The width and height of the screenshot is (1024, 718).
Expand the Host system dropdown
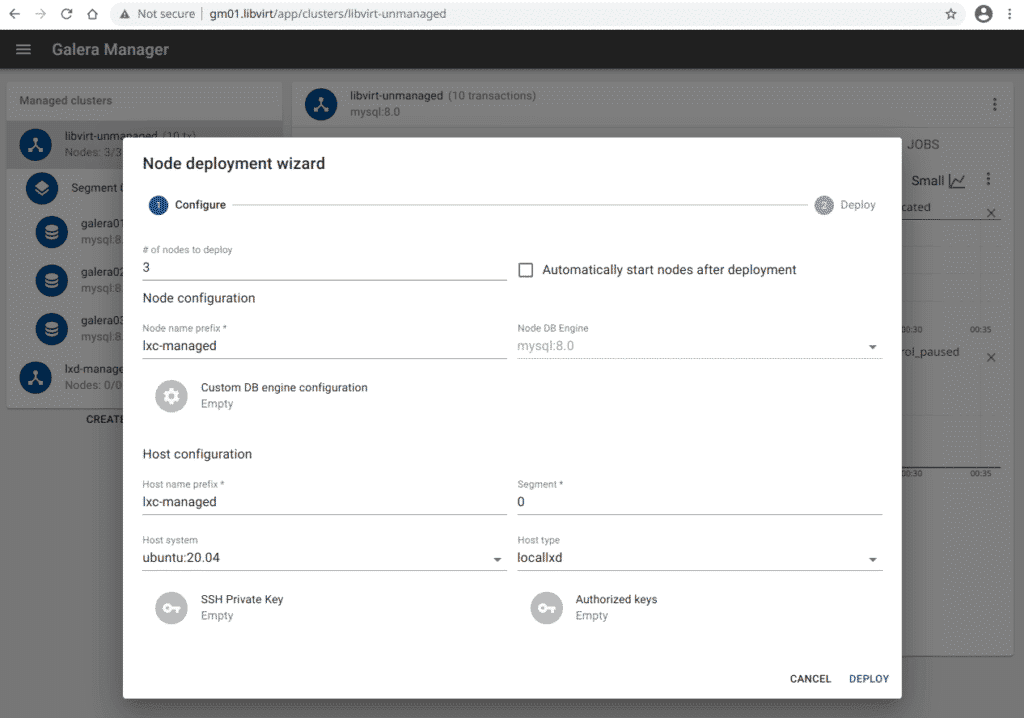pyautogui.click(x=498, y=559)
